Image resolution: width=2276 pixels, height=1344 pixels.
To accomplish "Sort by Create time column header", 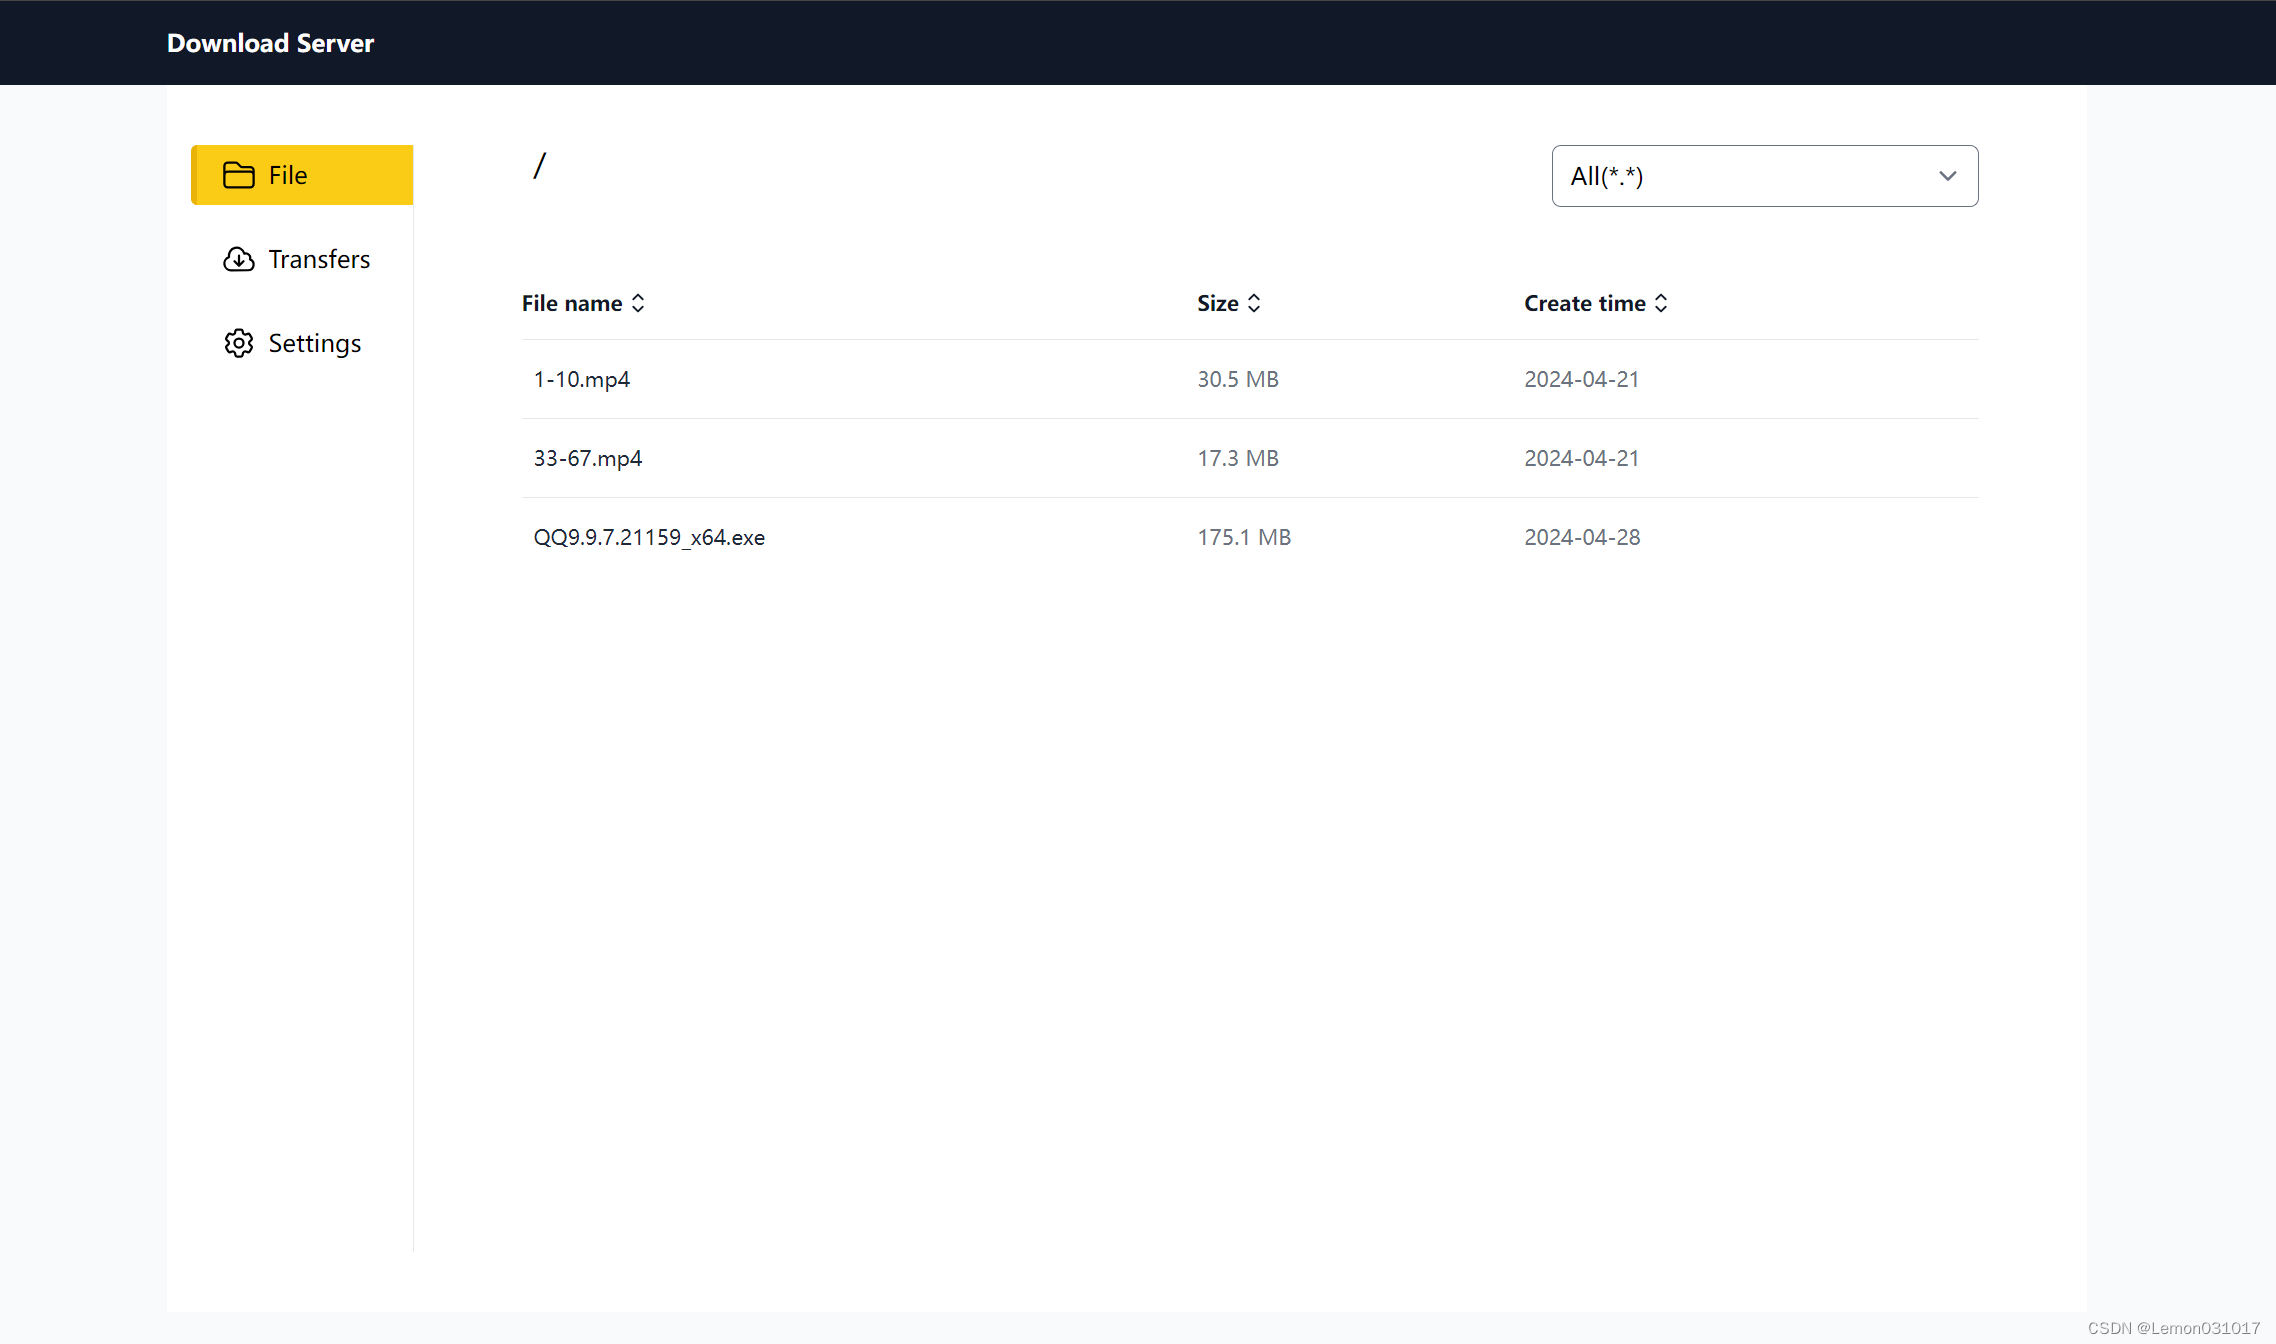I will (1584, 303).
